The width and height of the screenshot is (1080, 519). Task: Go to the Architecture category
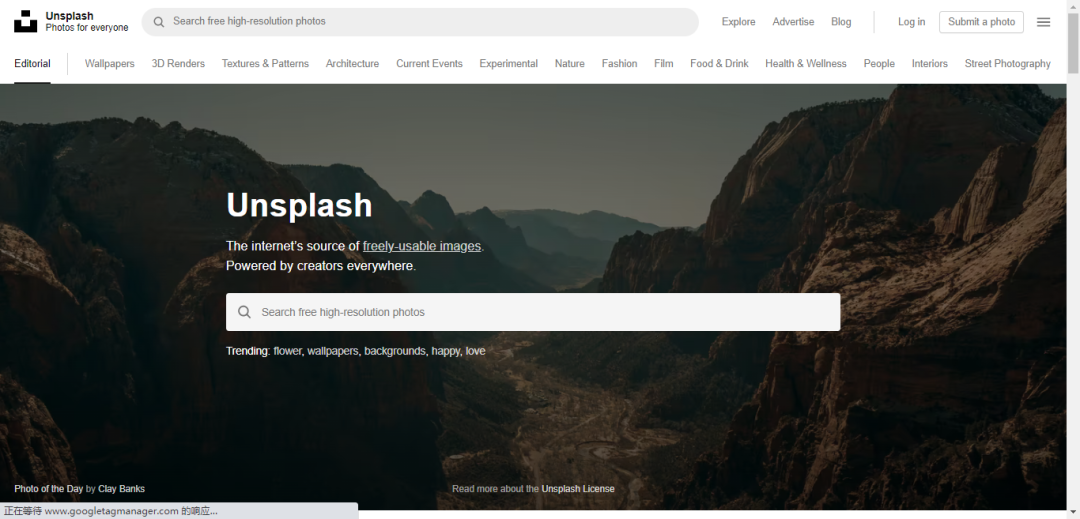353,63
